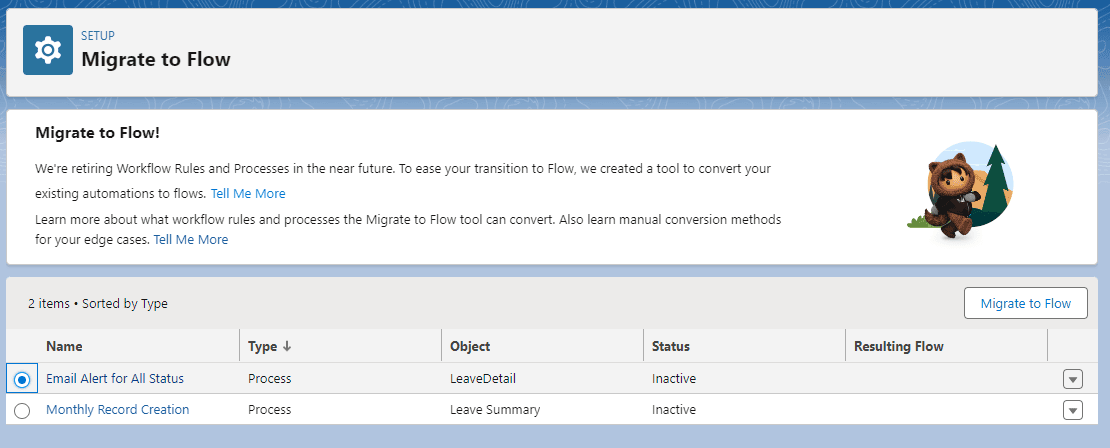1110x448 pixels.
Task: Click the Object column header
Action: 470,346
